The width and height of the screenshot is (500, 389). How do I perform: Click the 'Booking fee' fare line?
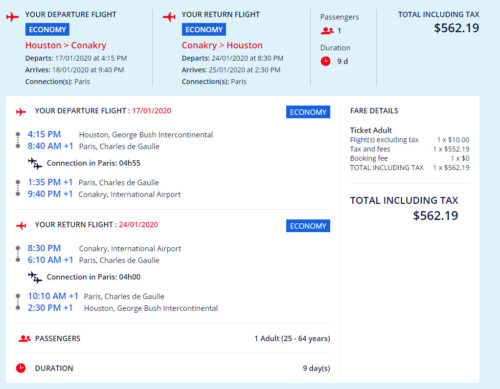tap(369, 158)
